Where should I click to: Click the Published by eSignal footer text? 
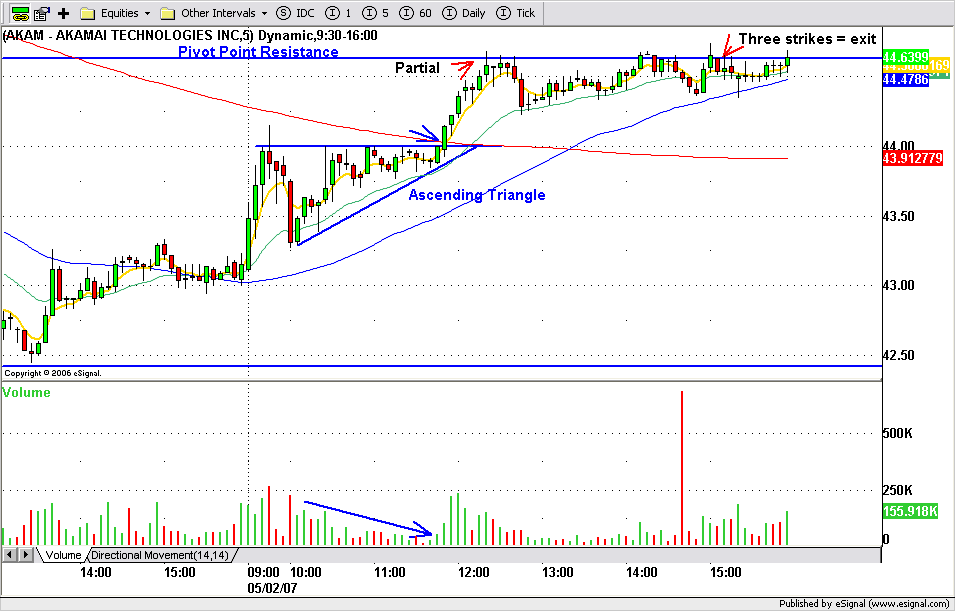click(x=865, y=604)
